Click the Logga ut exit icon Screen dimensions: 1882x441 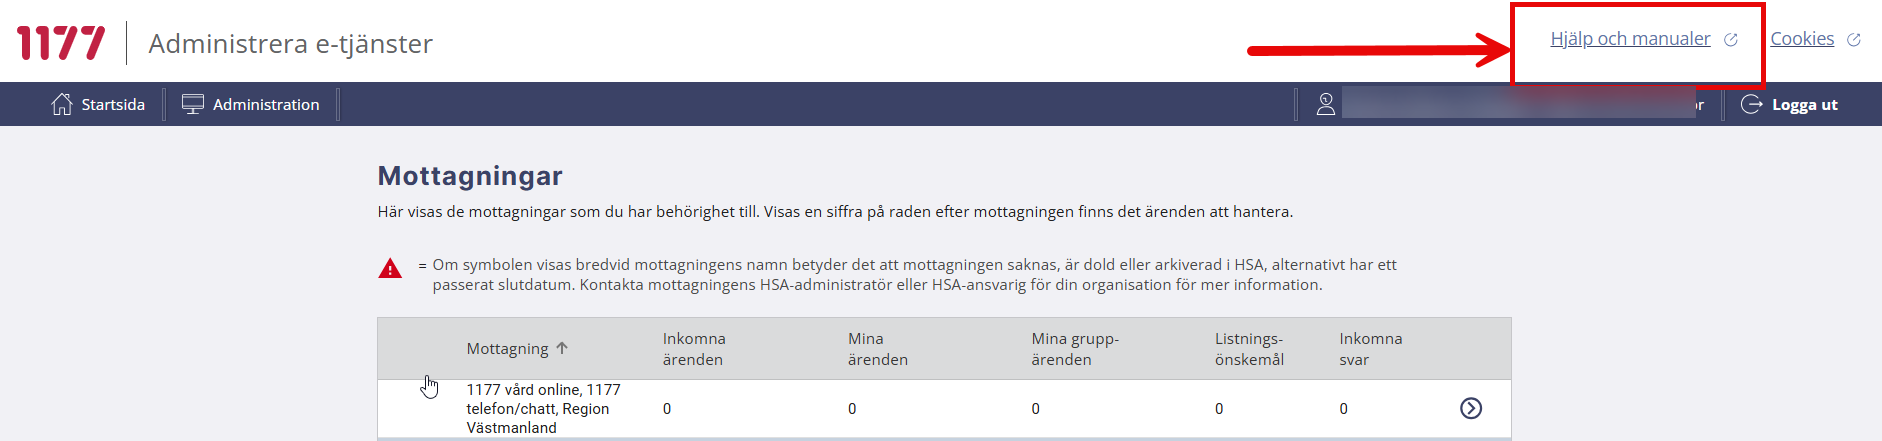pyautogui.click(x=1751, y=104)
